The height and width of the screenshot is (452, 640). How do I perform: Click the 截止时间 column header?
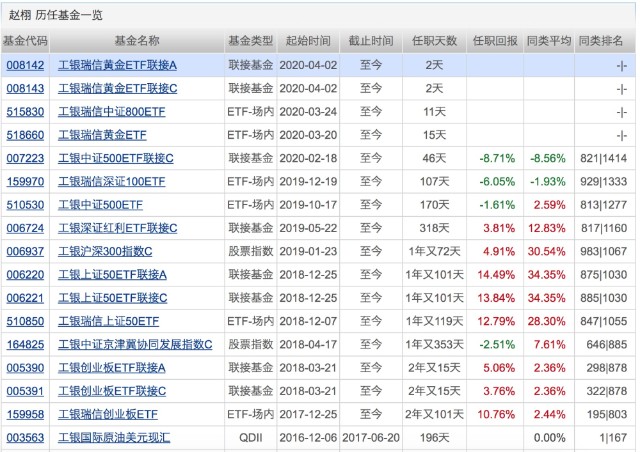pos(371,41)
